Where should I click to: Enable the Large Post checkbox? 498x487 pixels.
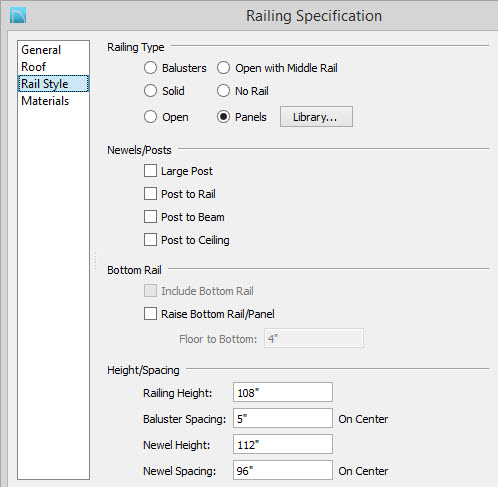pyautogui.click(x=150, y=171)
